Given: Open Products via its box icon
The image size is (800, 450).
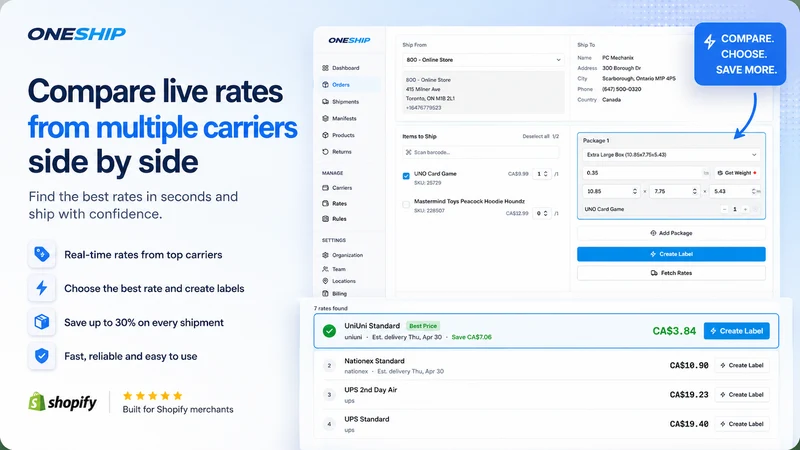Looking at the screenshot, I should (x=326, y=135).
